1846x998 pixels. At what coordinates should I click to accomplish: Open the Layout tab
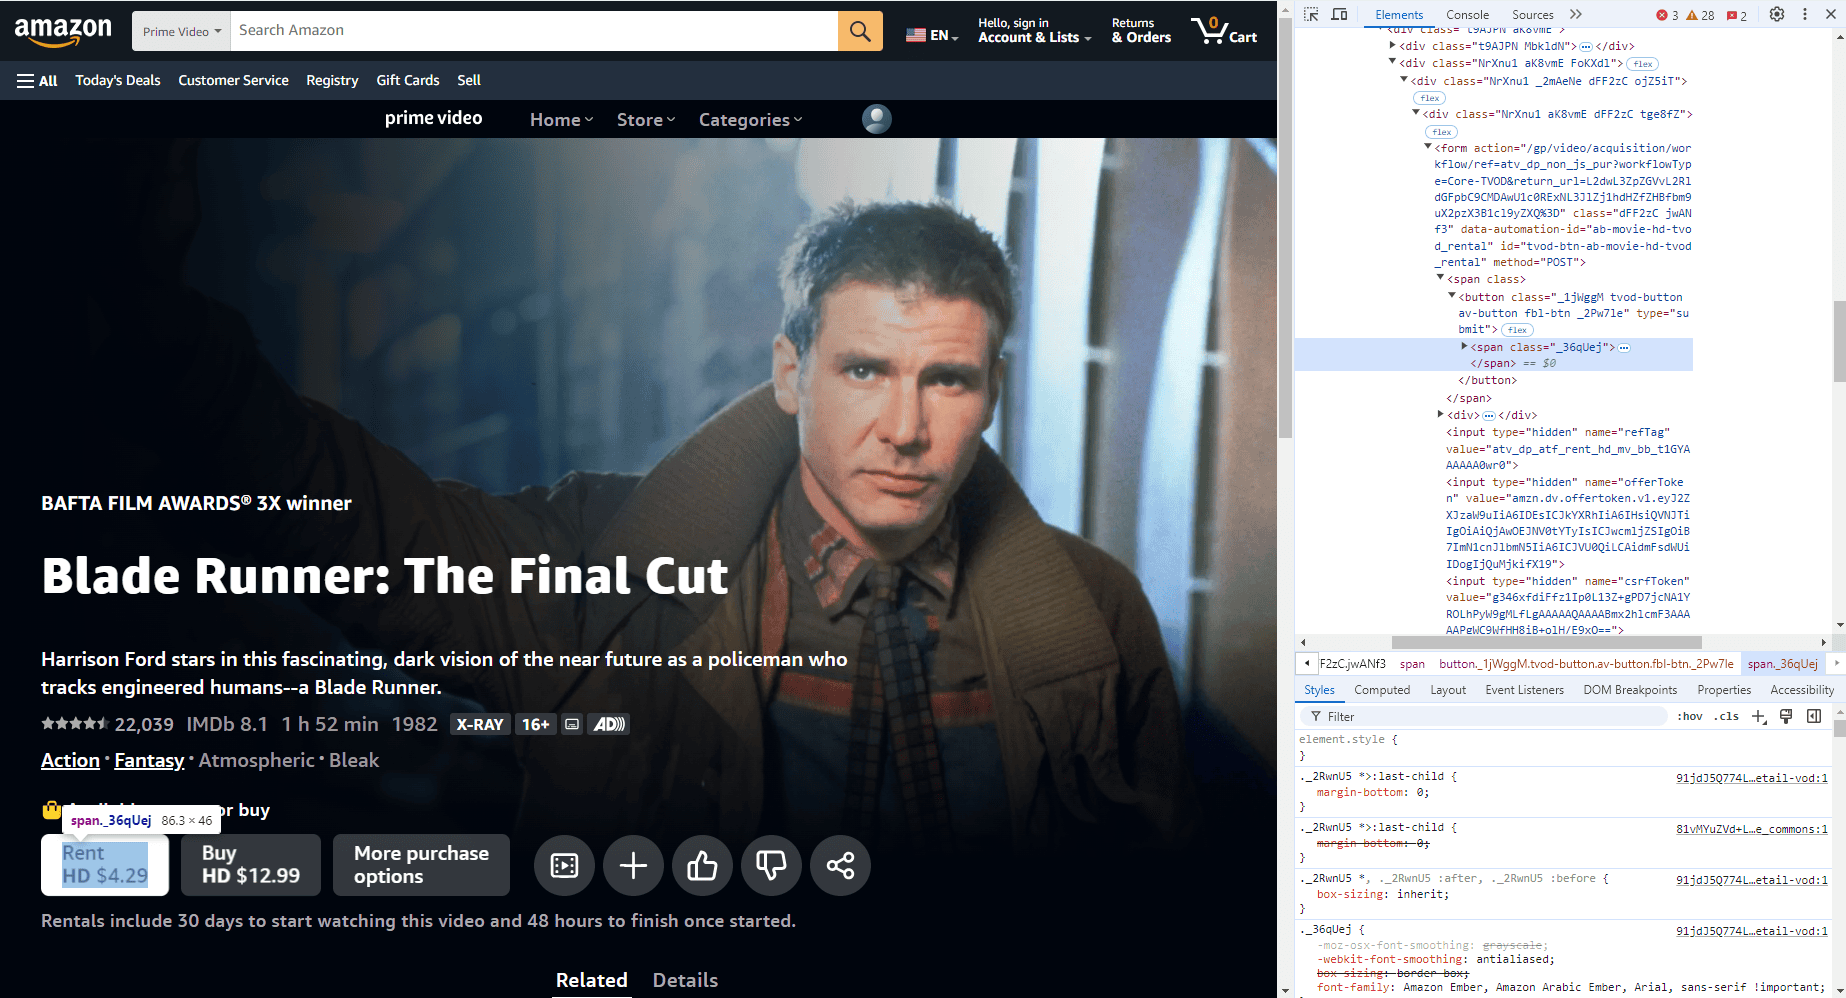[1448, 690]
